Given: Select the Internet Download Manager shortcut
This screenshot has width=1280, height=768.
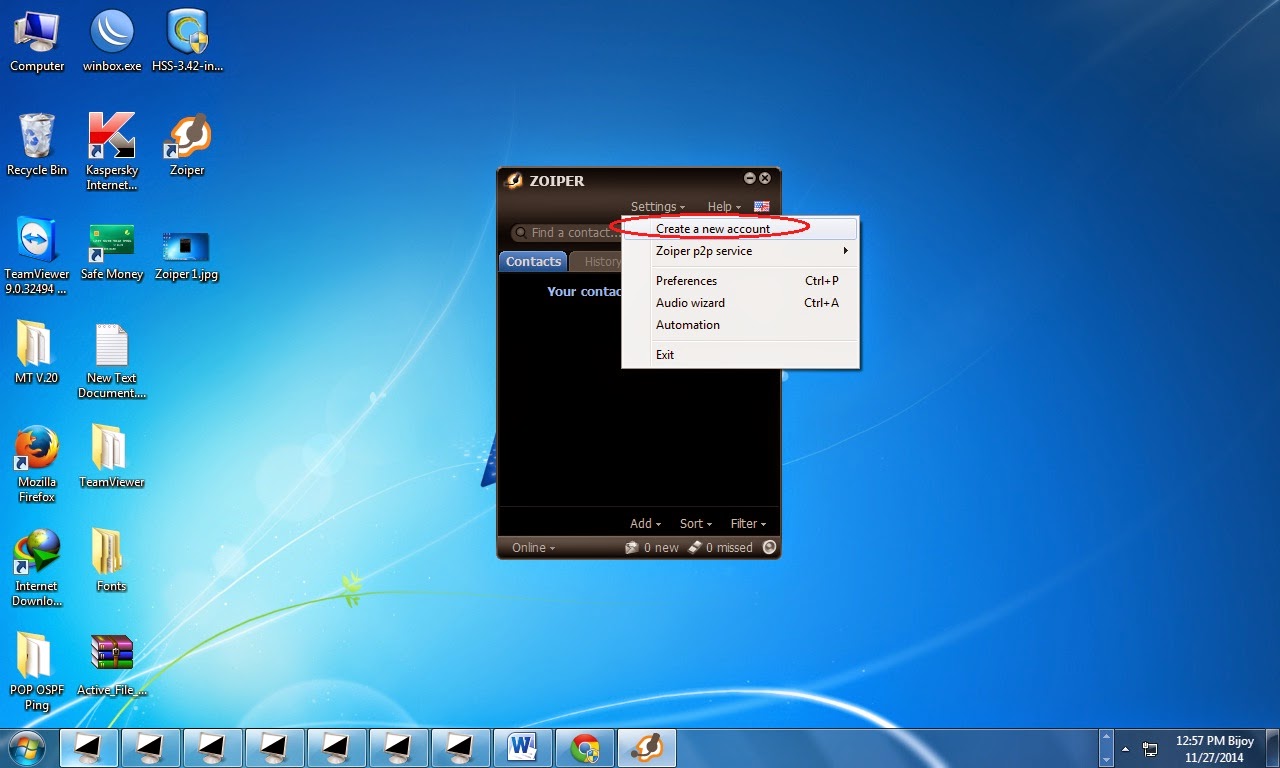Looking at the screenshot, I should click(x=37, y=568).
